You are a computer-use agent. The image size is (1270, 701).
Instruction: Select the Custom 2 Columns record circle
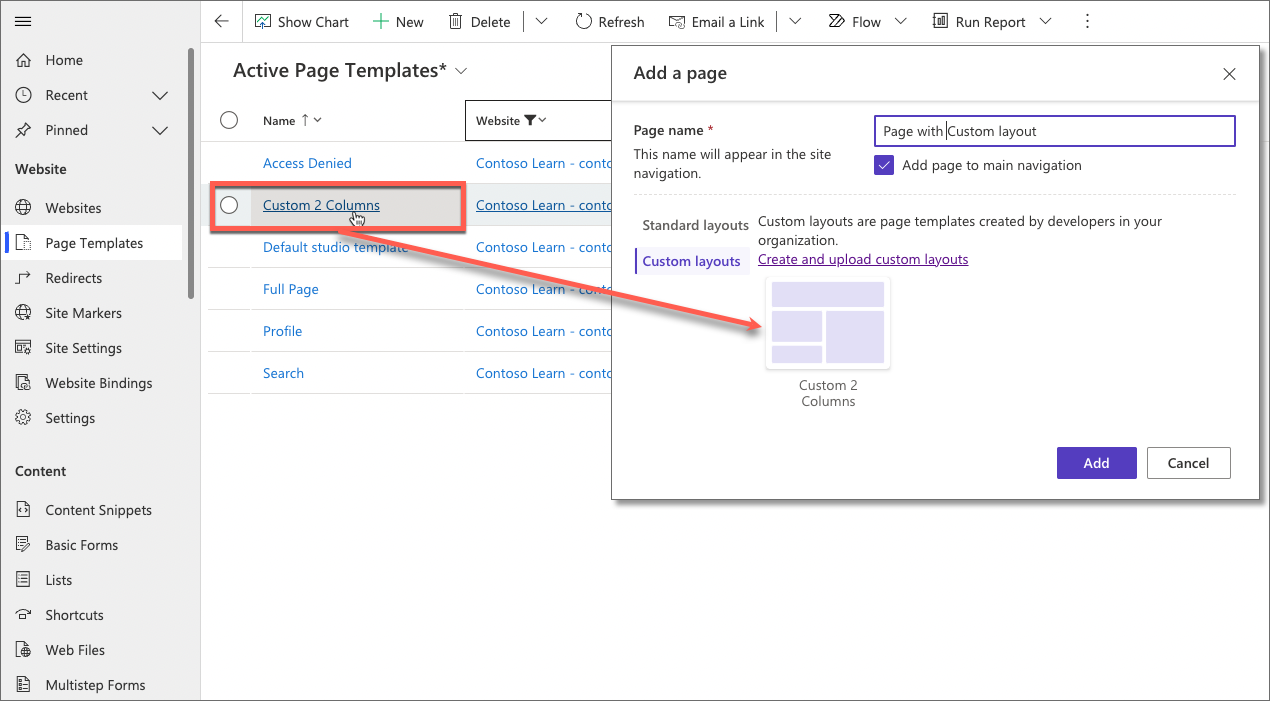[x=229, y=204]
